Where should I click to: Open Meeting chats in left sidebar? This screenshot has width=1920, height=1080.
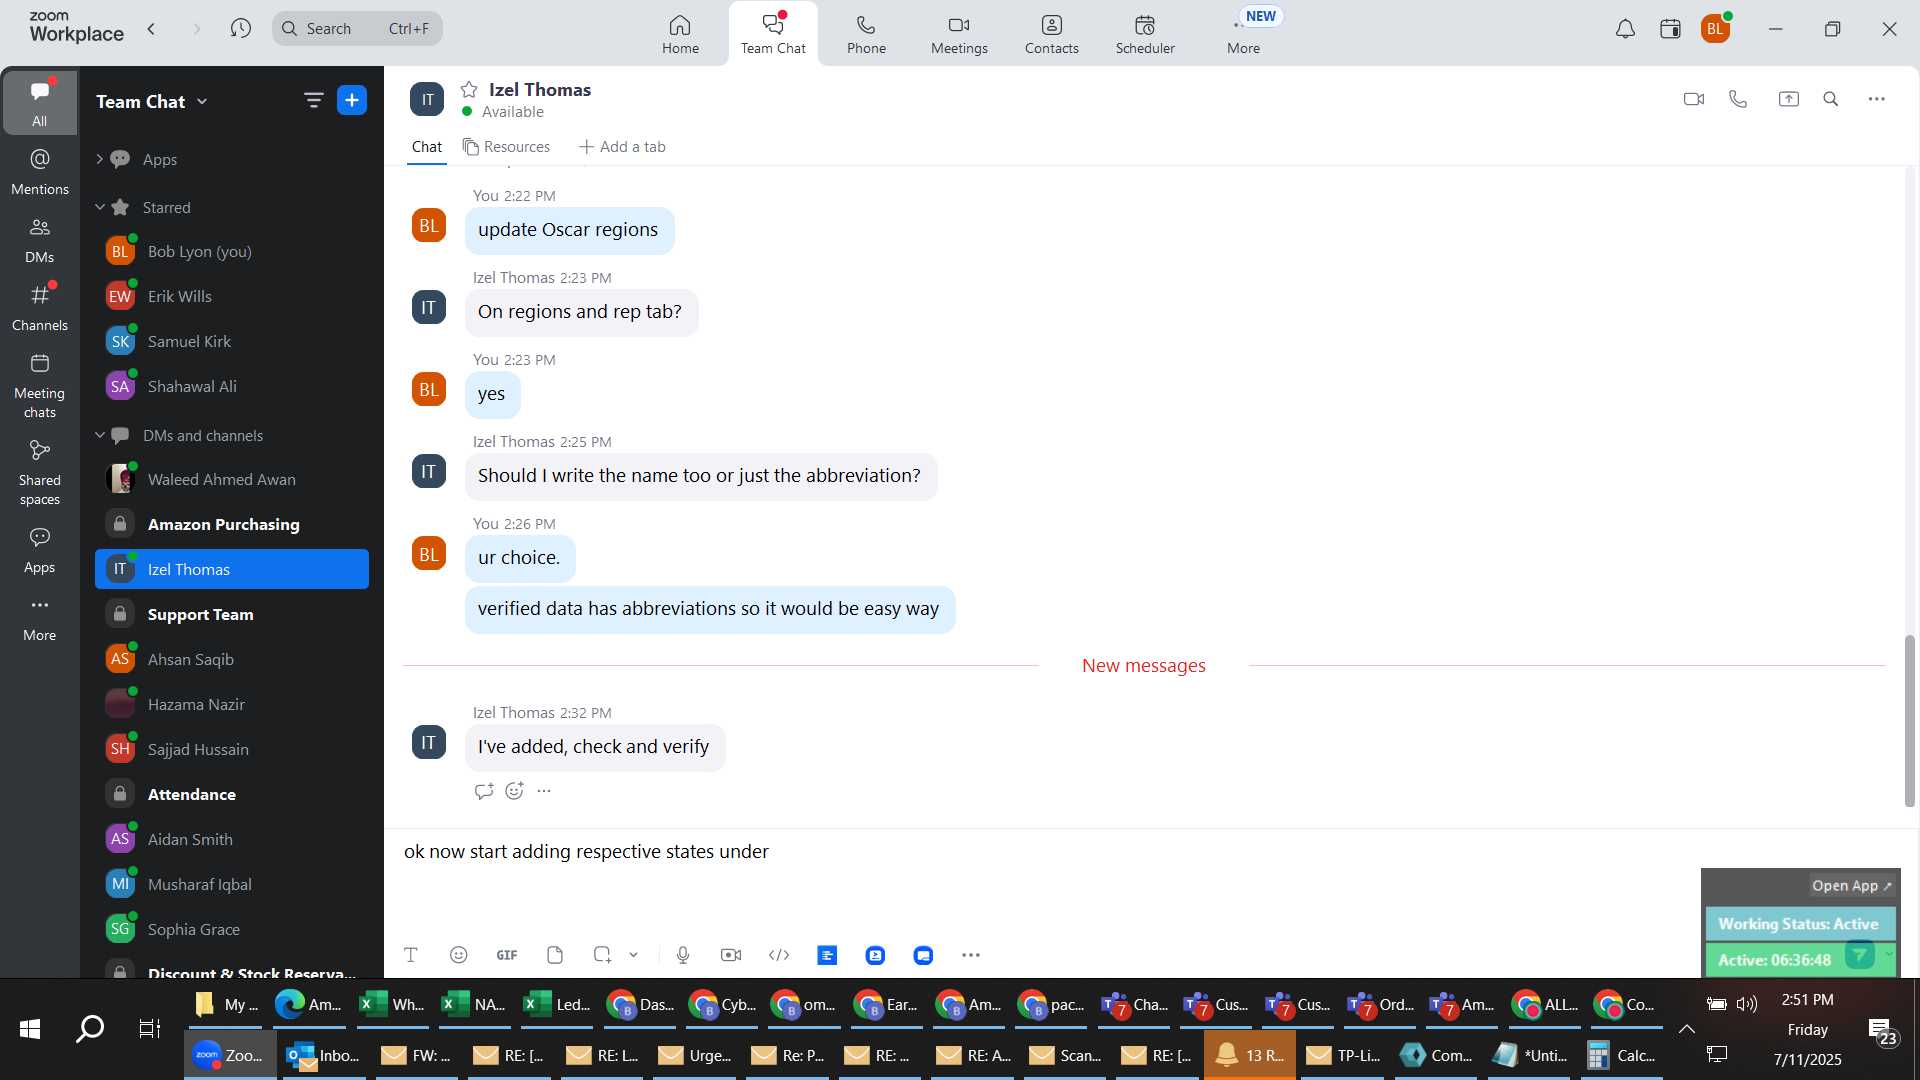40,385
